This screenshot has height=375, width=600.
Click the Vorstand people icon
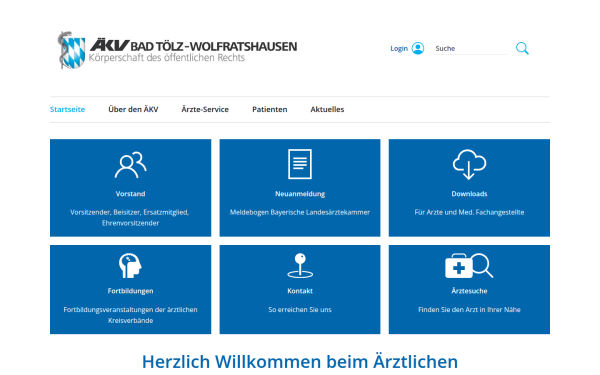click(x=130, y=165)
